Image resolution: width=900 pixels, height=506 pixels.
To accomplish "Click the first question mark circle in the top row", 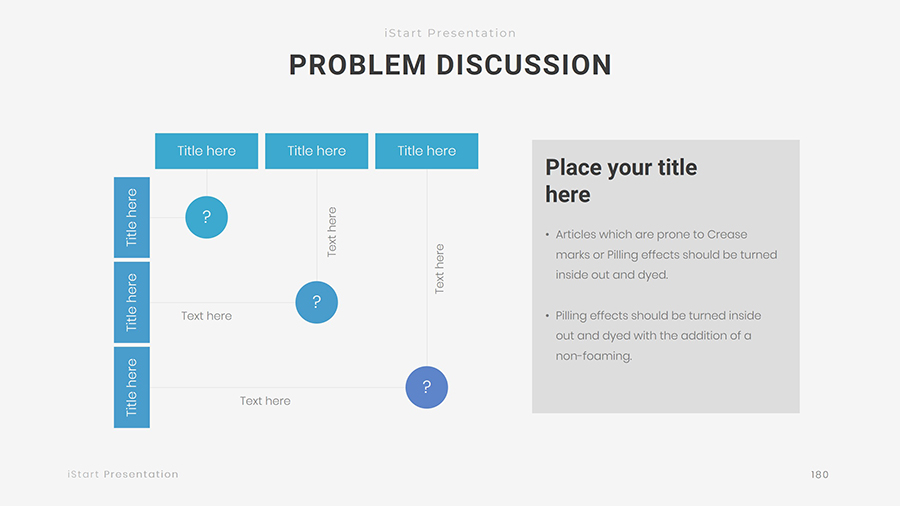I will [206, 217].
